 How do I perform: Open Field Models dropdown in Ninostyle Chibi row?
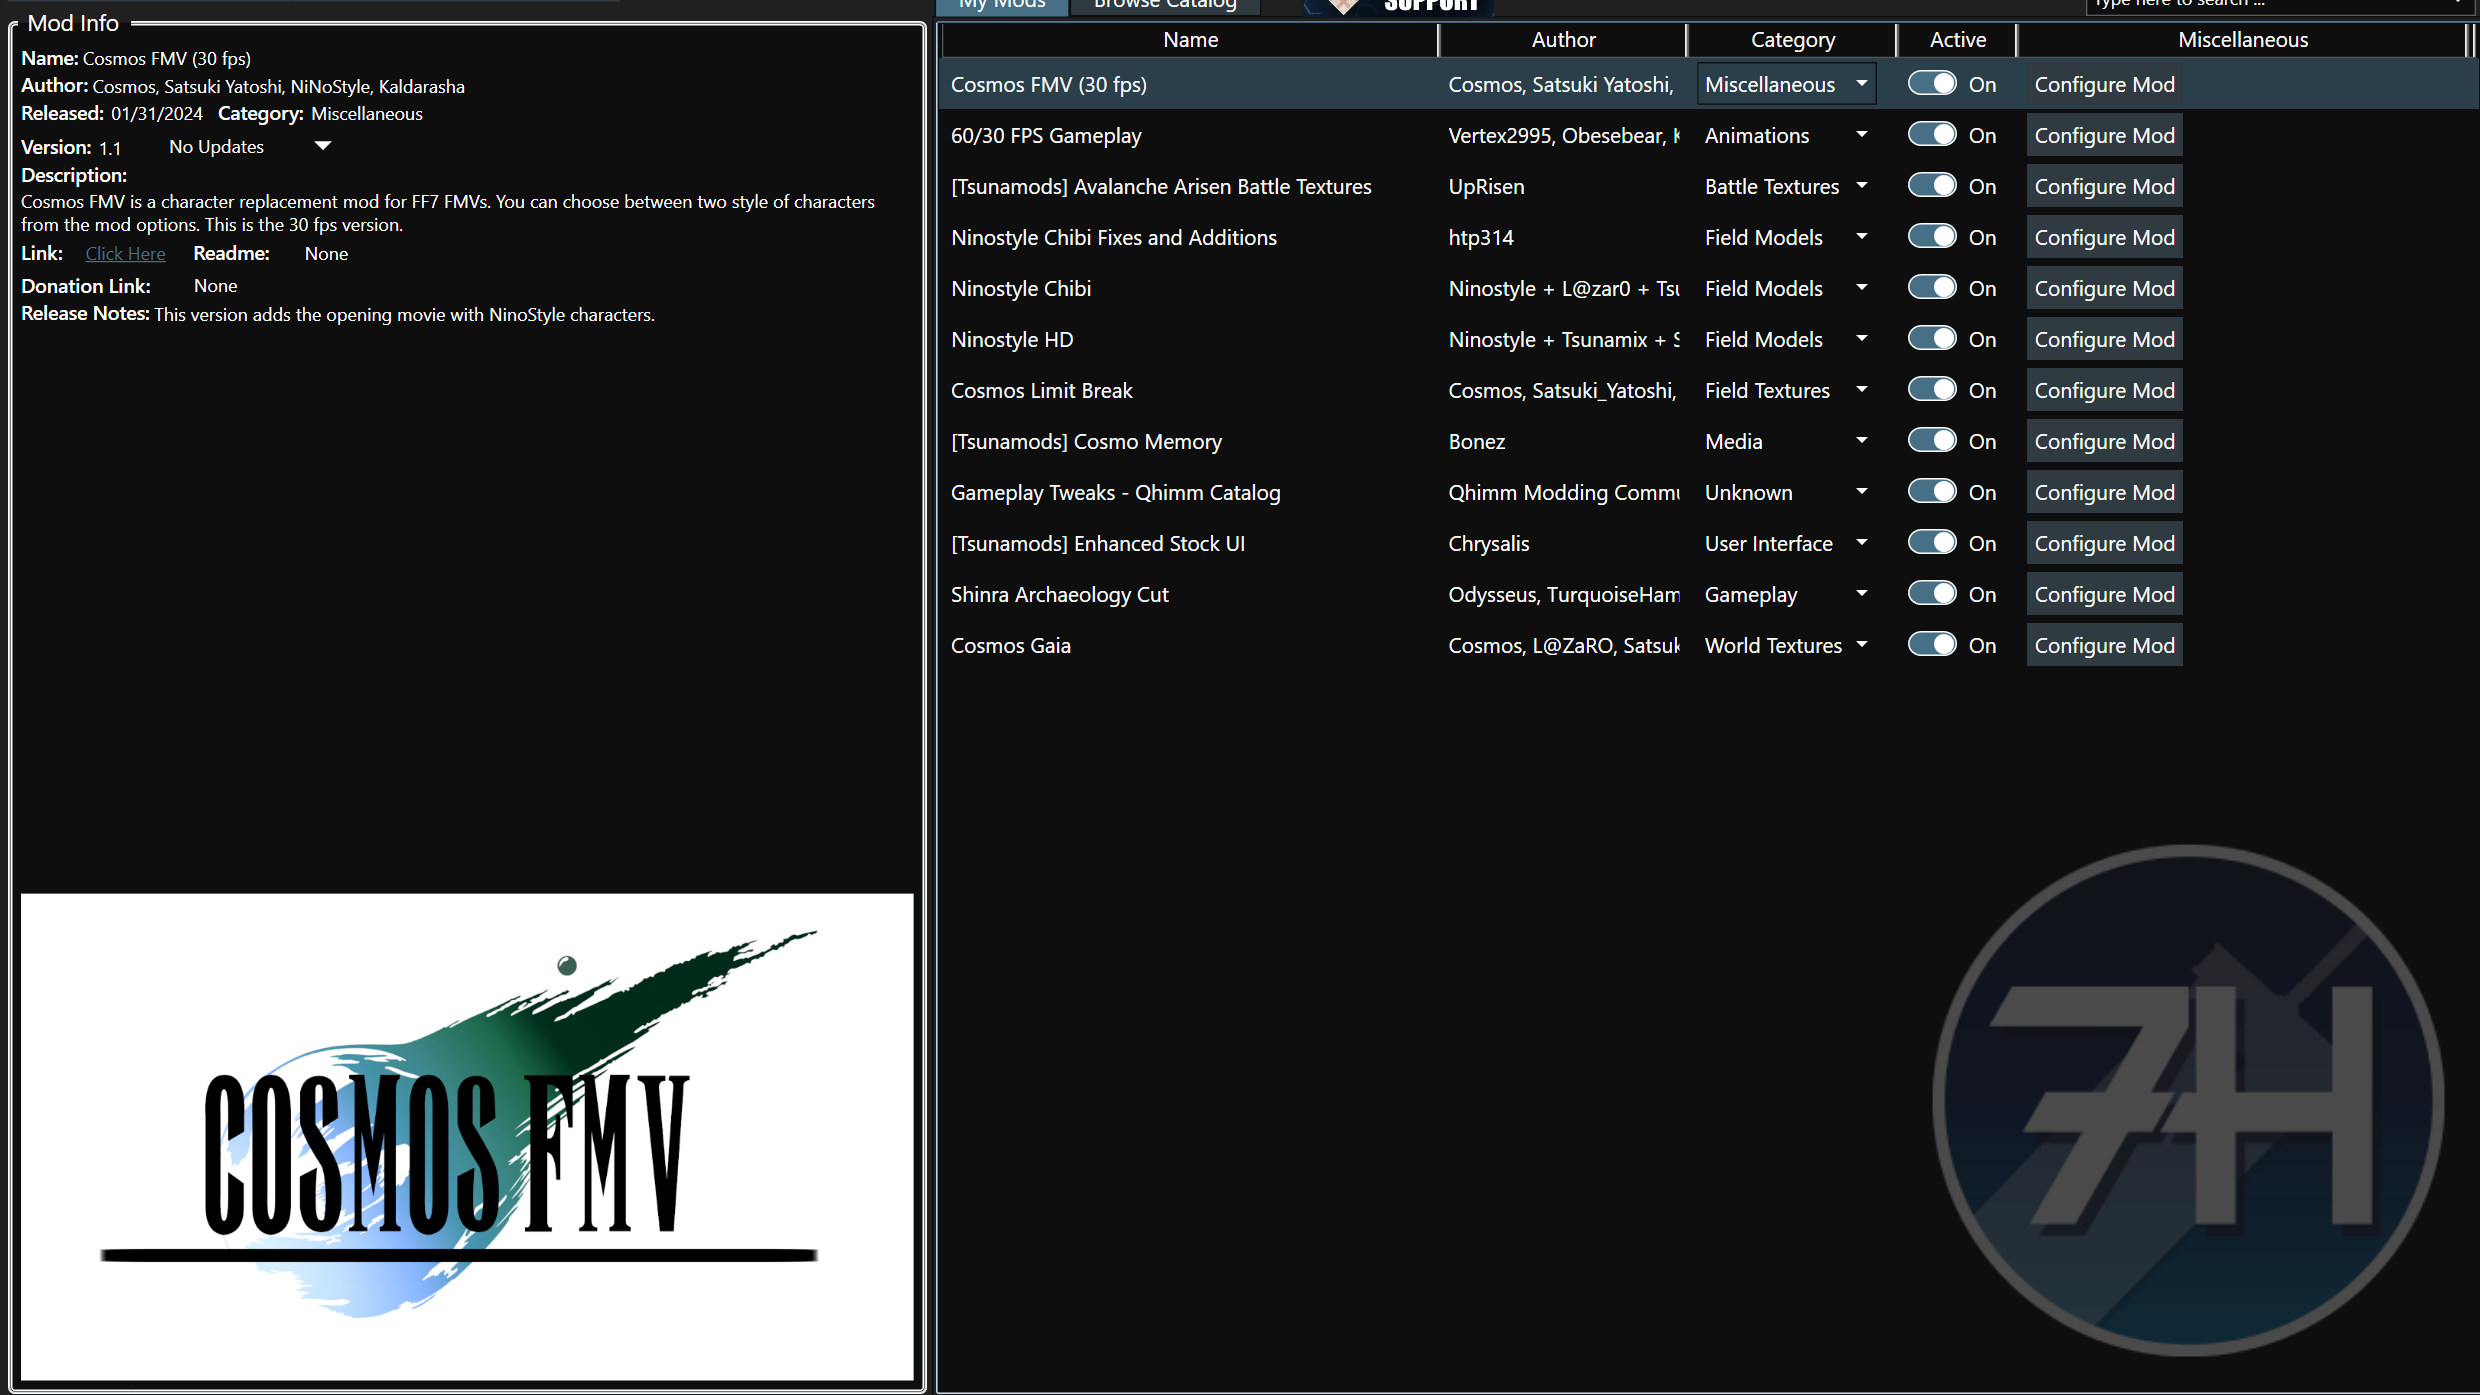(x=1786, y=288)
